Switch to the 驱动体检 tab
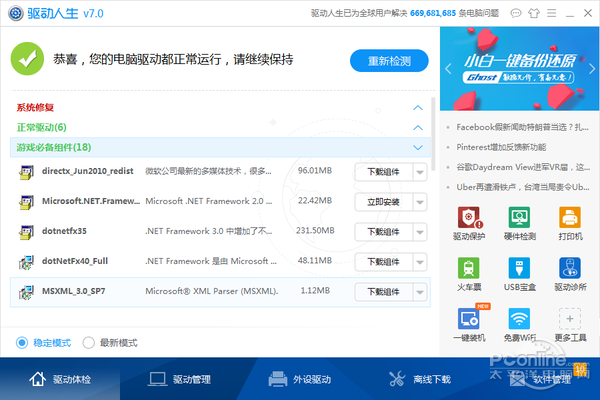 (x=60, y=379)
